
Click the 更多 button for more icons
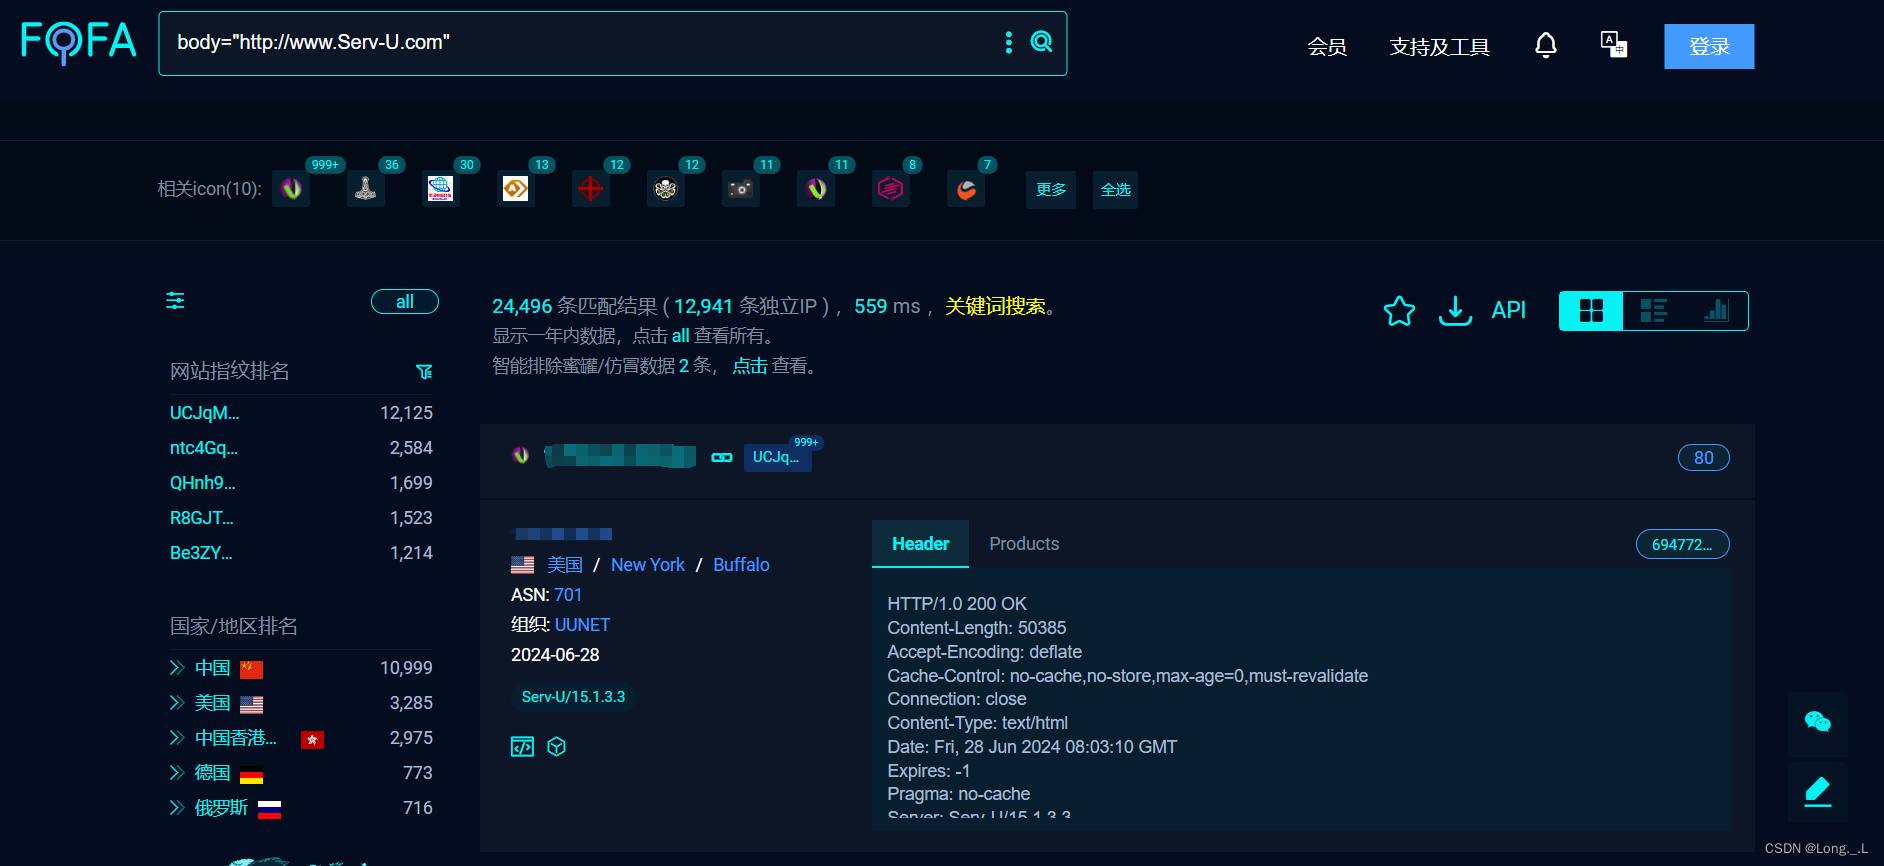point(1051,189)
